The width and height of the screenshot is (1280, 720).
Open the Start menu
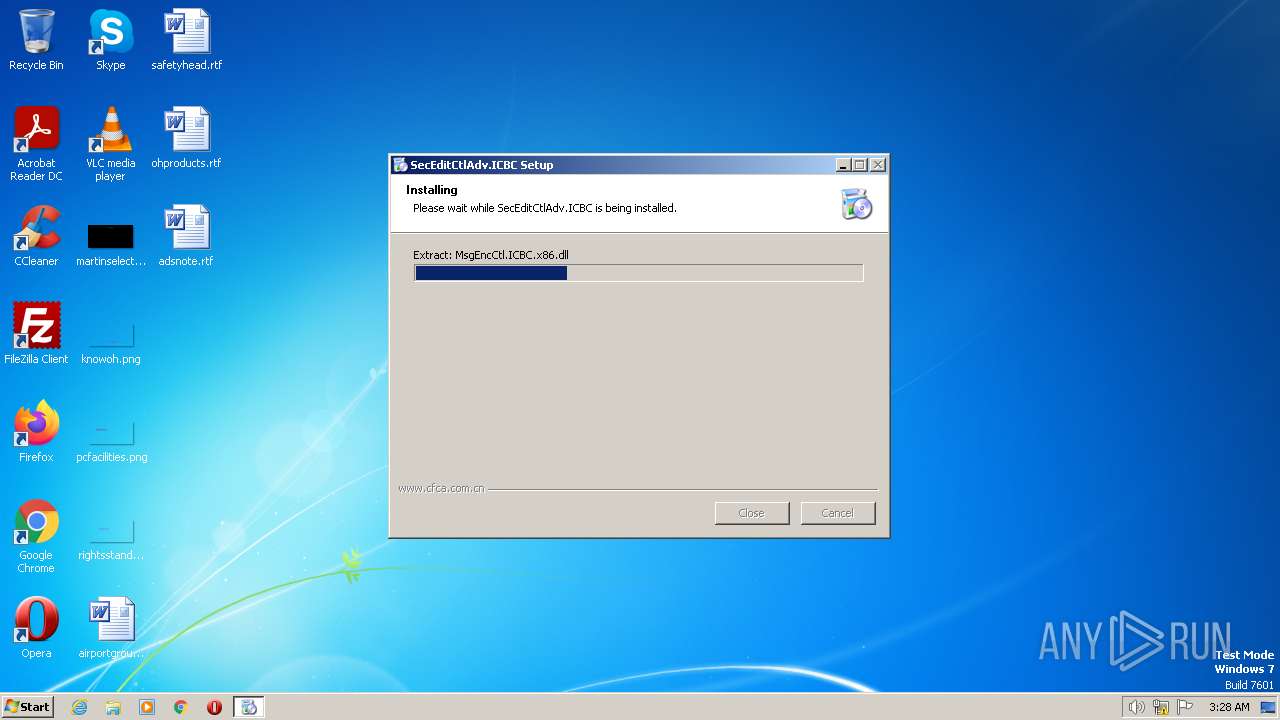(27, 707)
